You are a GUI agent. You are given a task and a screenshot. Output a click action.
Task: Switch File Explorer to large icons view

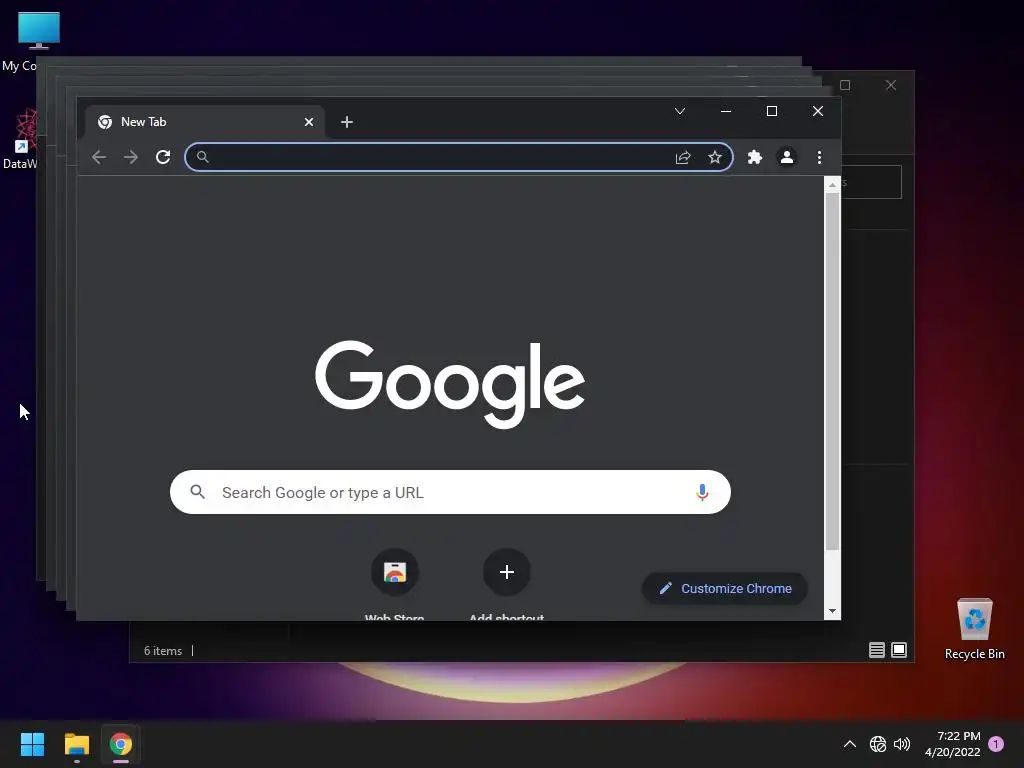pos(899,650)
